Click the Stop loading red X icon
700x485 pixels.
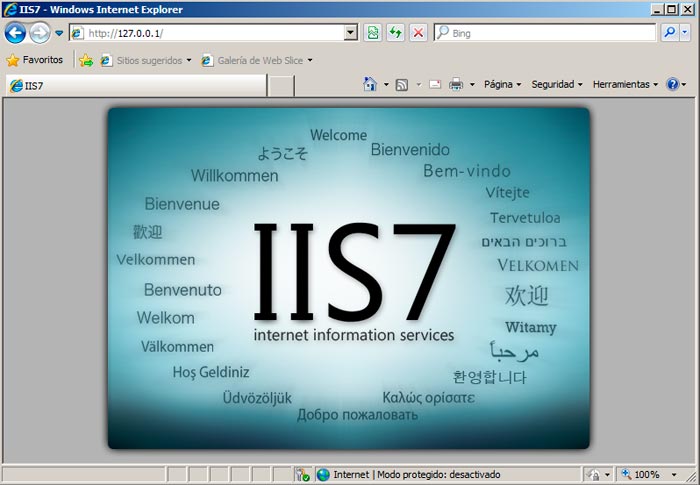point(418,33)
